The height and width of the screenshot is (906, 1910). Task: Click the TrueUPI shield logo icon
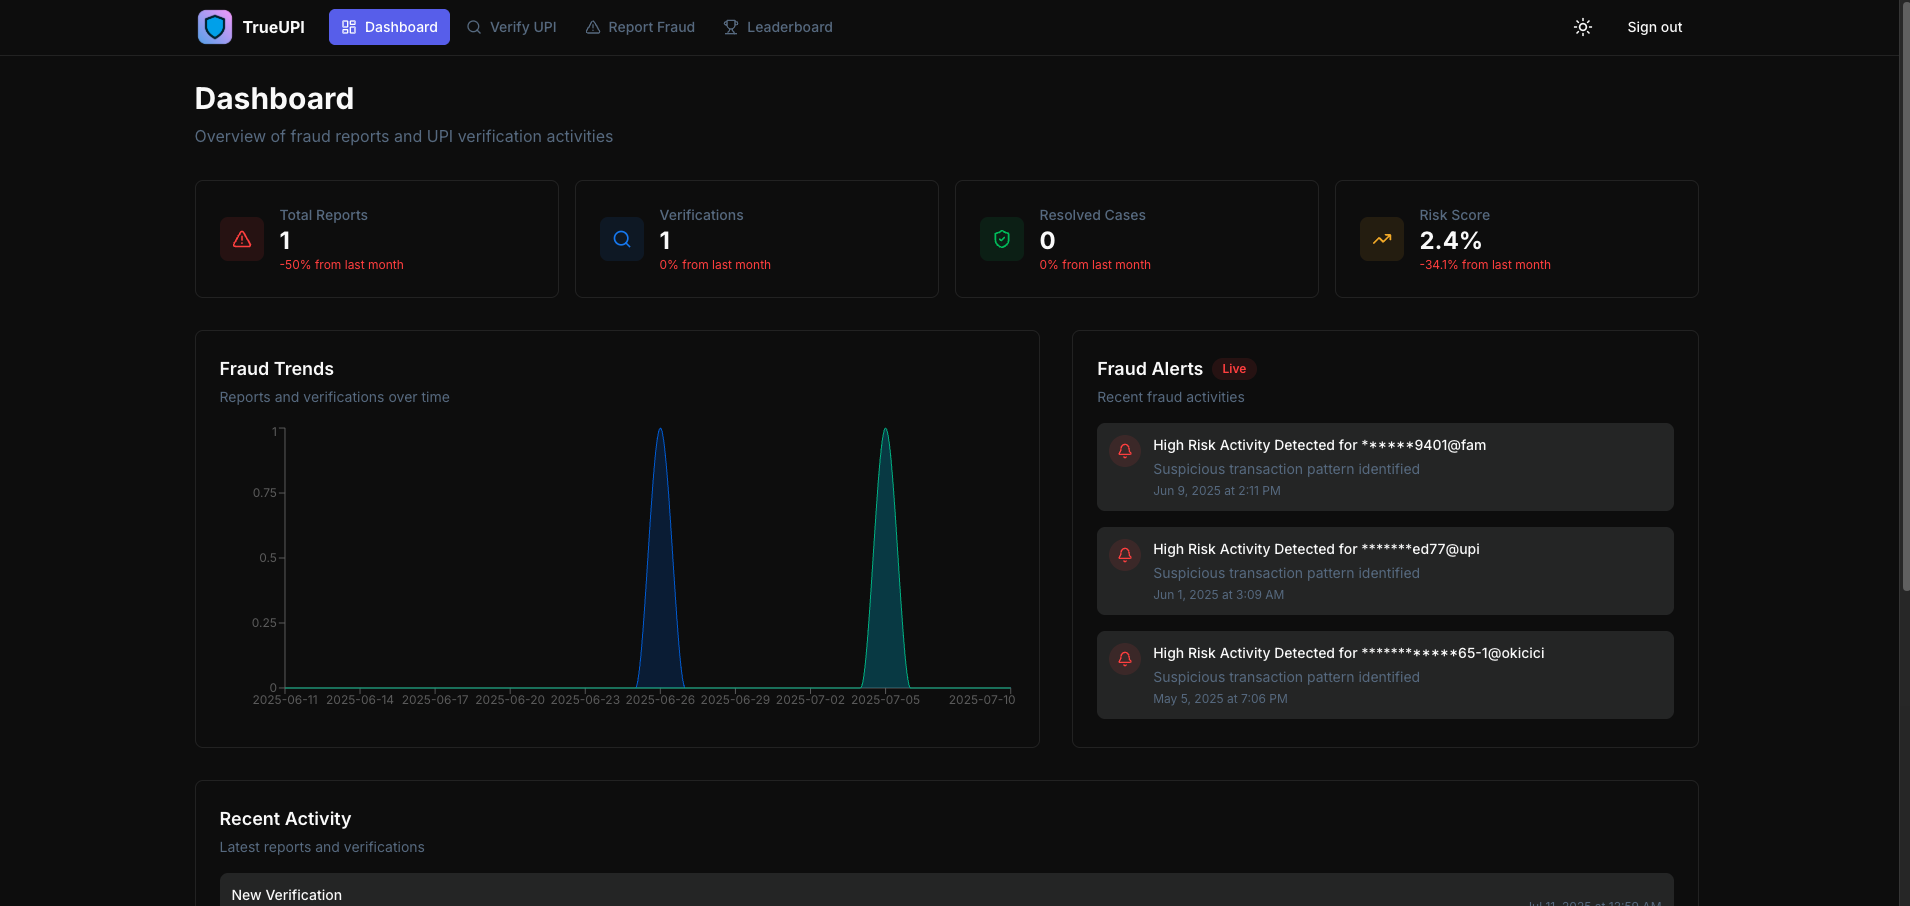(x=215, y=27)
